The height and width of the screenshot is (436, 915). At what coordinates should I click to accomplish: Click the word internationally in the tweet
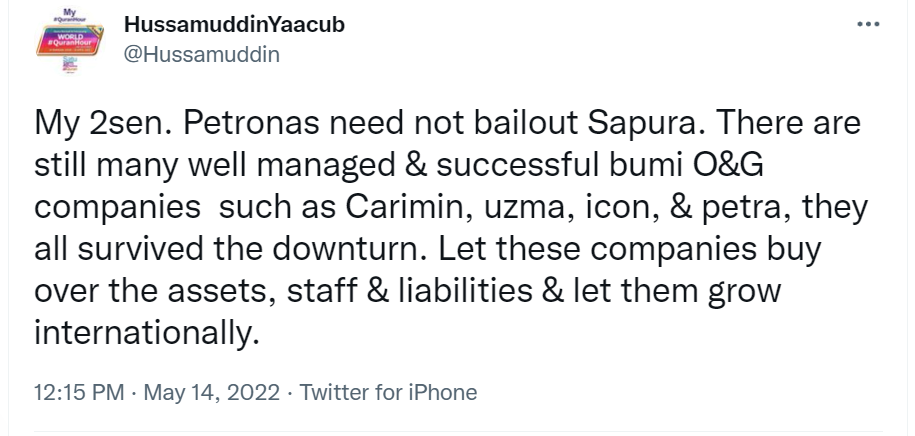146,334
